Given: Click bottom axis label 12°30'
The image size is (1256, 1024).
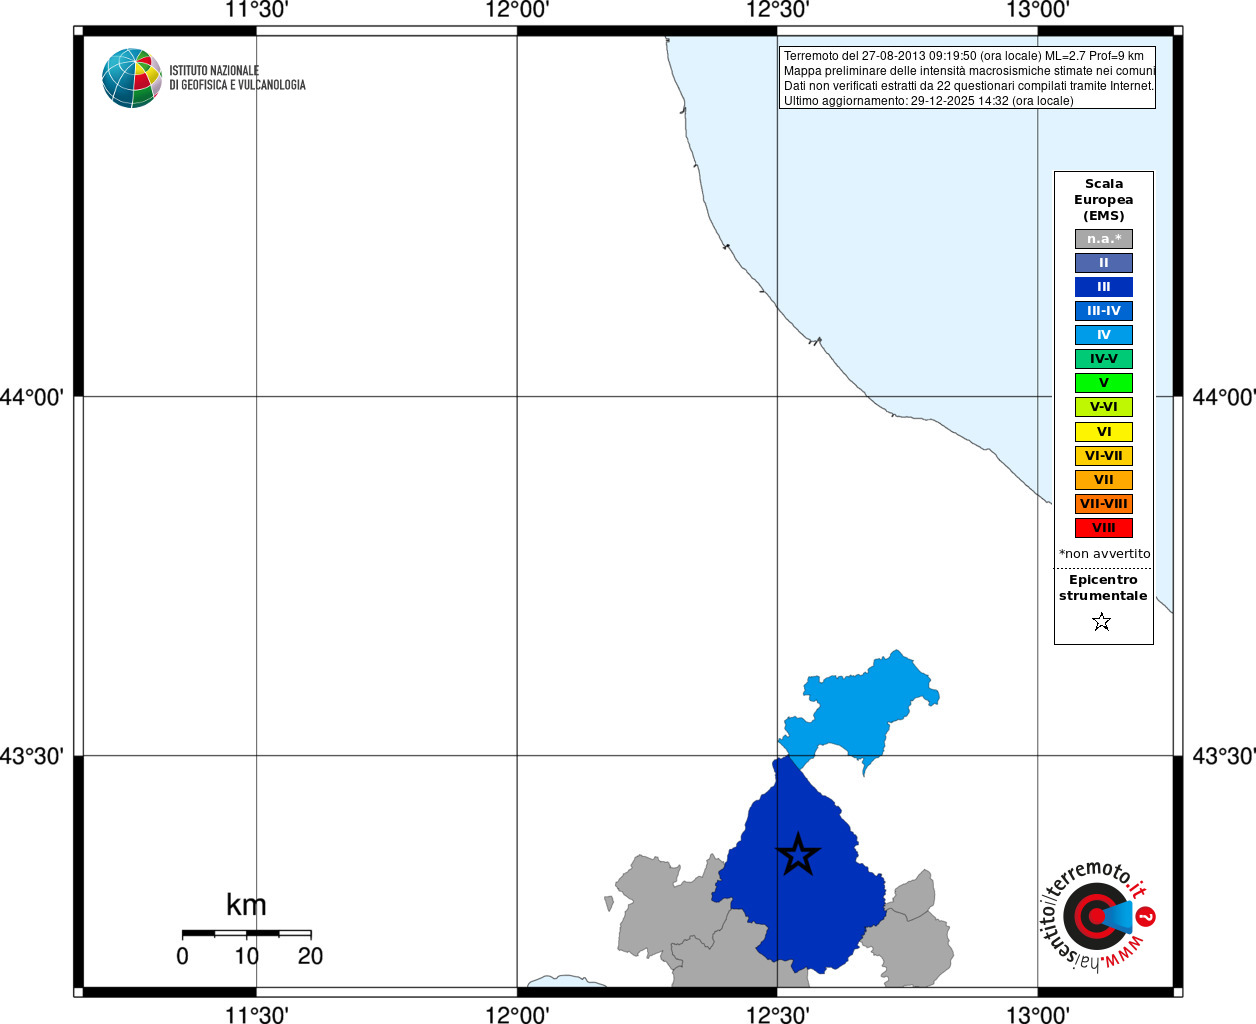Looking at the screenshot, I should [x=778, y=1015].
